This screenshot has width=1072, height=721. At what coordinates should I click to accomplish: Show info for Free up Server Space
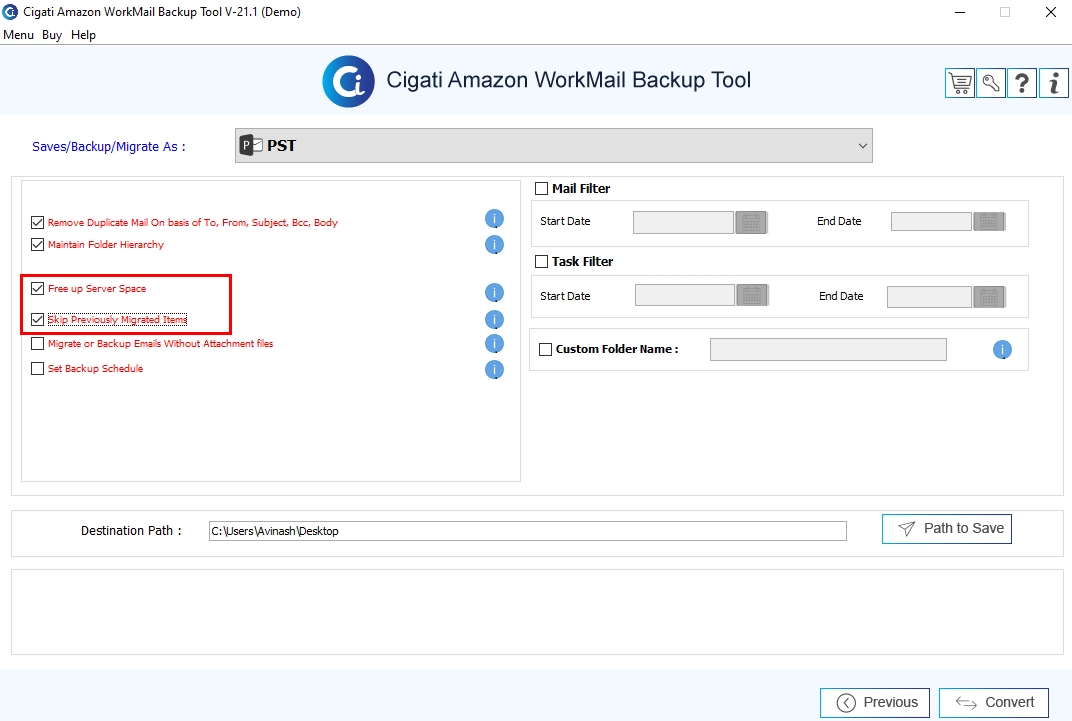pyautogui.click(x=494, y=293)
